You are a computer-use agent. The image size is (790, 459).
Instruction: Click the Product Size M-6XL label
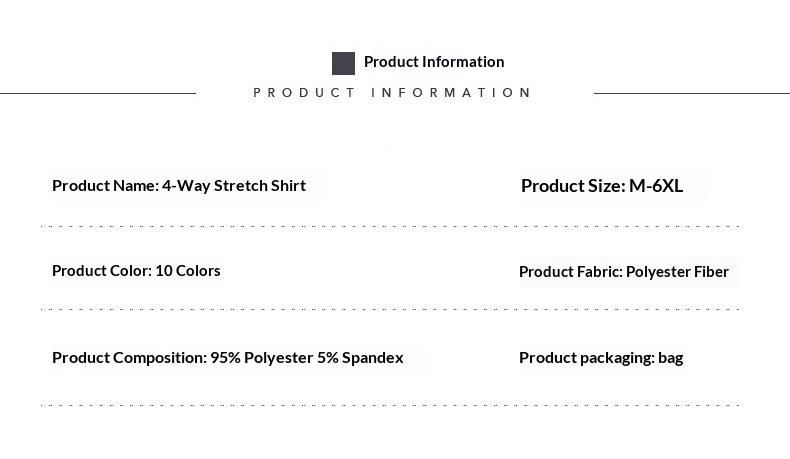601,186
